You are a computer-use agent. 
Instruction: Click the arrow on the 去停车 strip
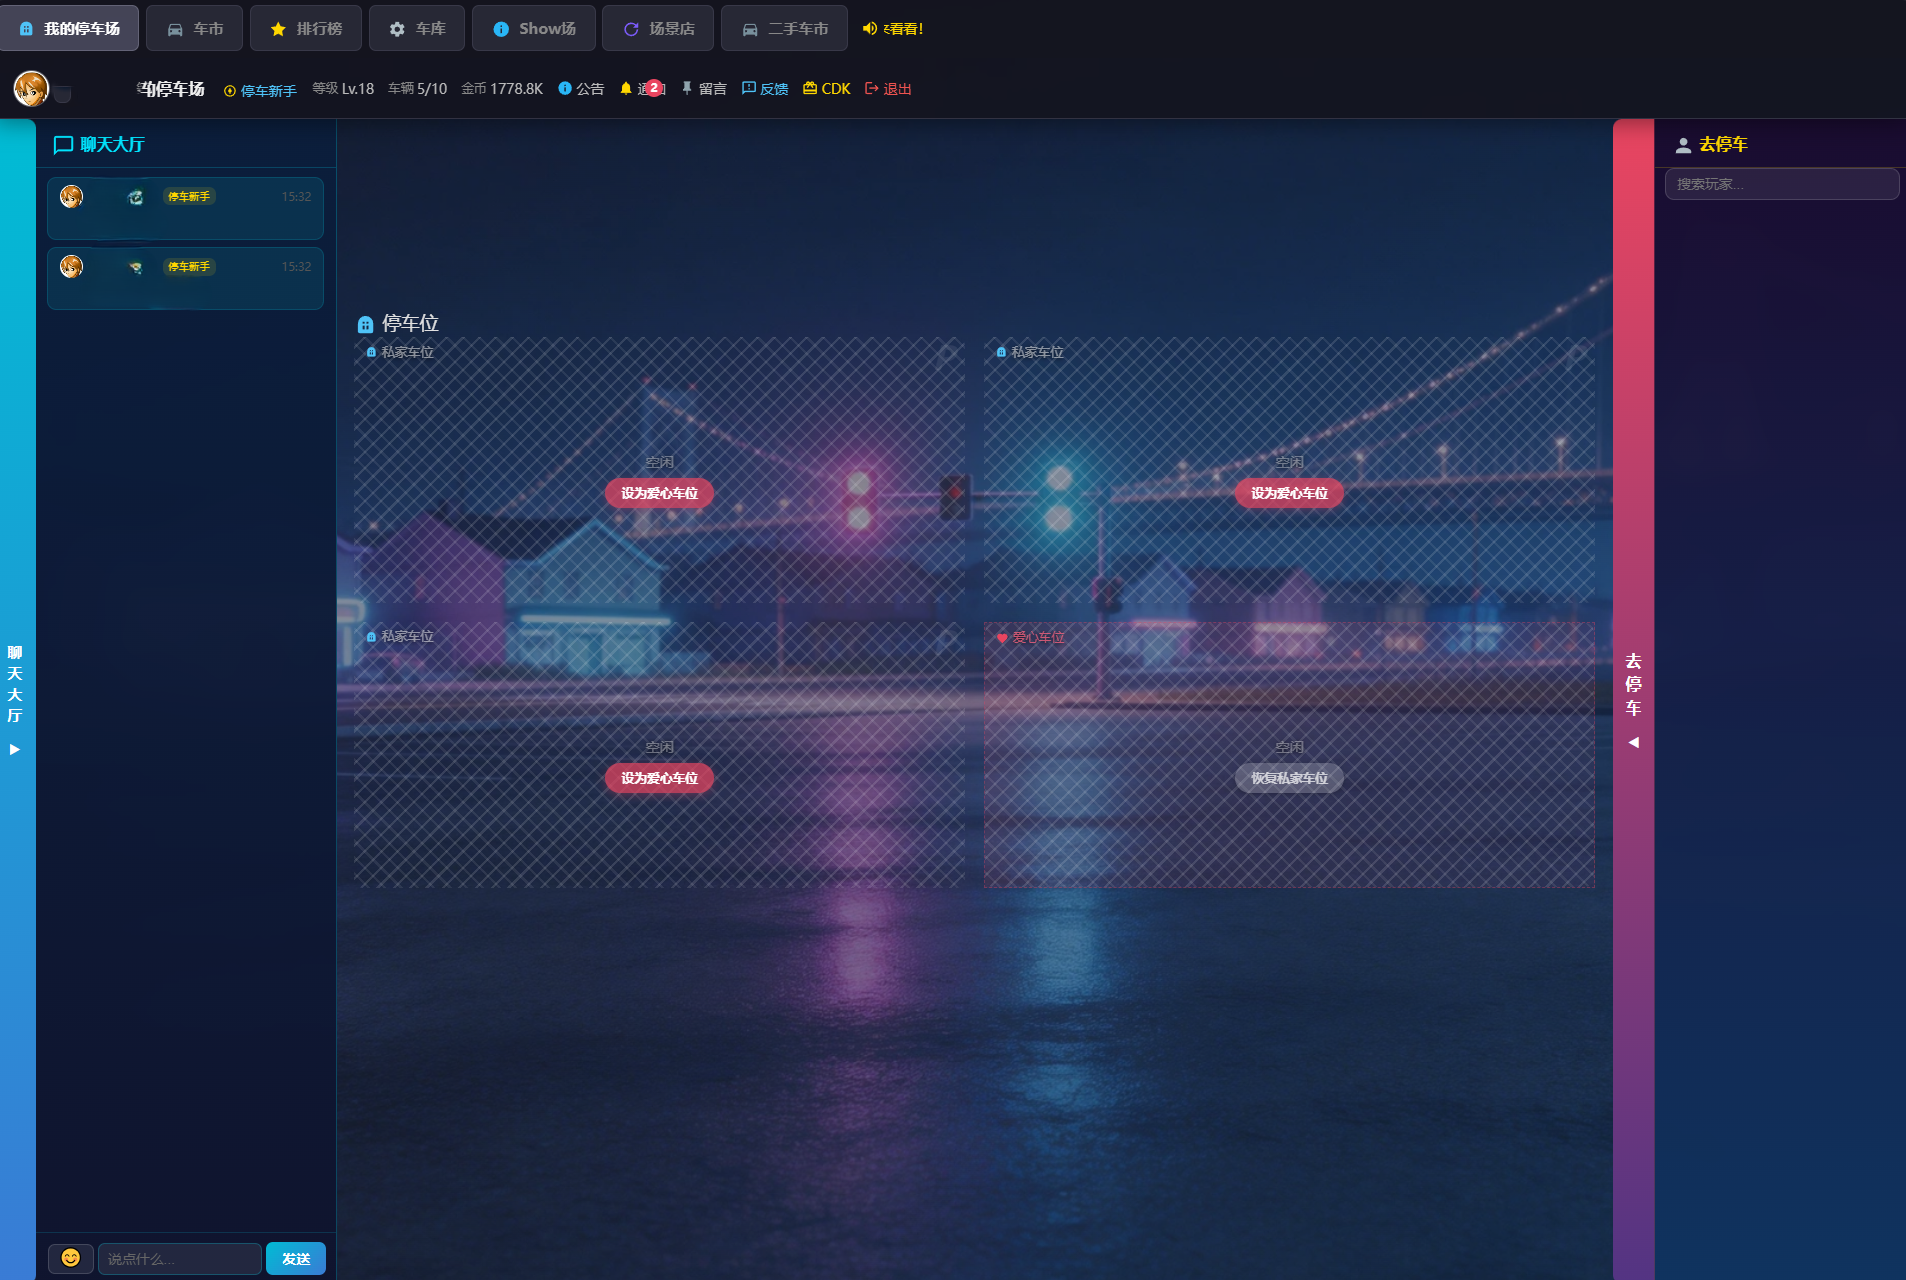point(1633,742)
